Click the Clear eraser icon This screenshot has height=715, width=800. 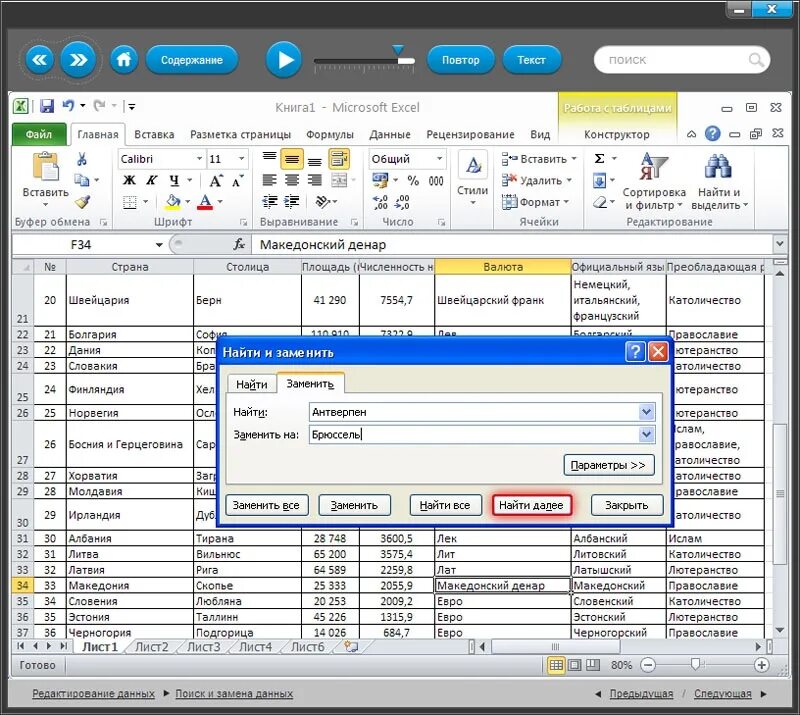(x=600, y=202)
